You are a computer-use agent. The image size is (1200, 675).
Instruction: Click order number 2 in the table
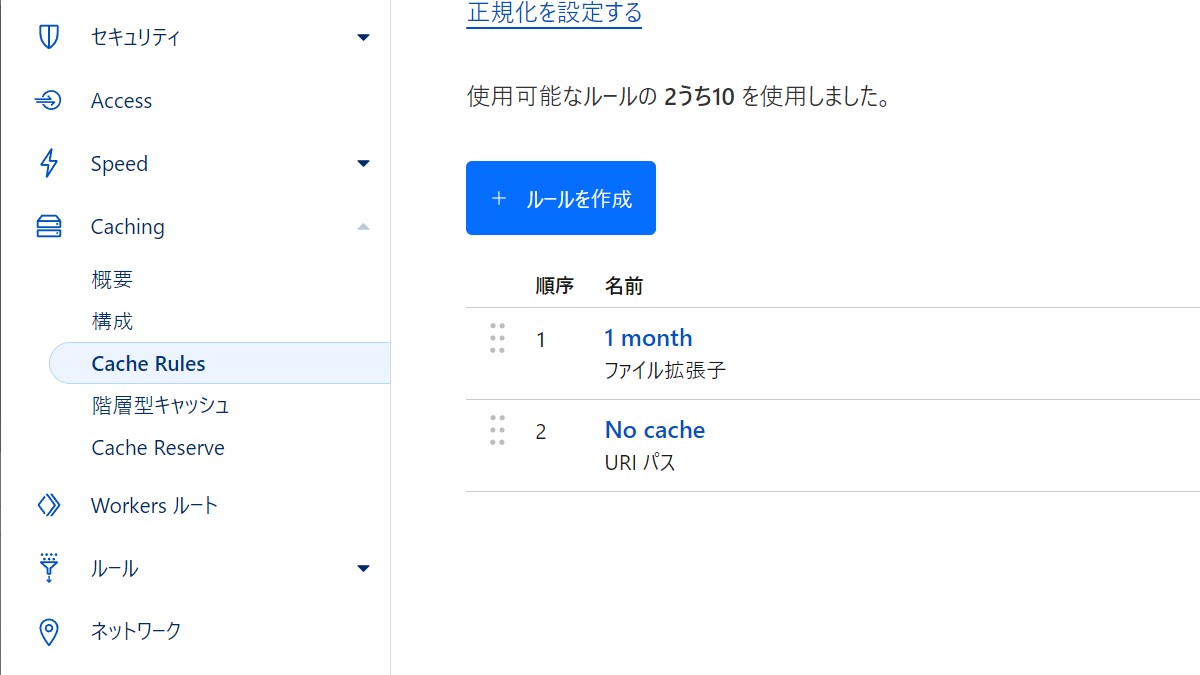541,432
